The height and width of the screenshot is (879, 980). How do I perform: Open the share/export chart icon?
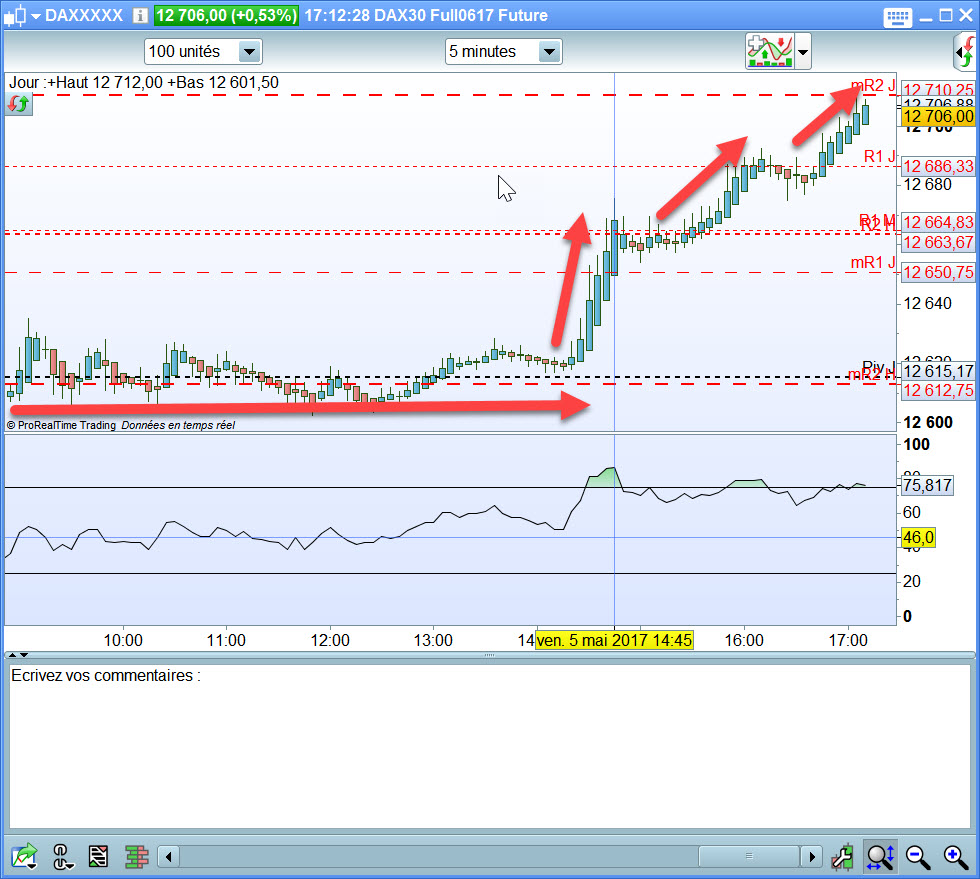(24, 855)
